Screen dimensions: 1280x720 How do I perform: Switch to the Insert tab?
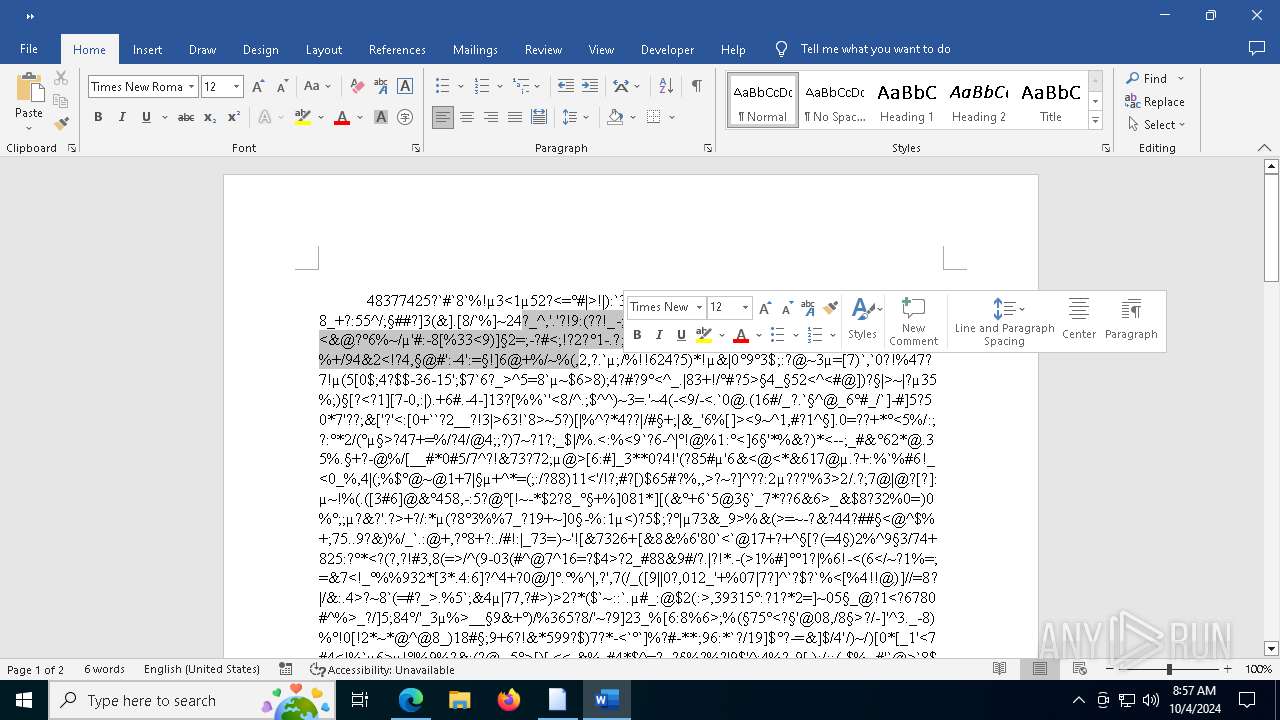pyautogui.click(x=147, y=49)
